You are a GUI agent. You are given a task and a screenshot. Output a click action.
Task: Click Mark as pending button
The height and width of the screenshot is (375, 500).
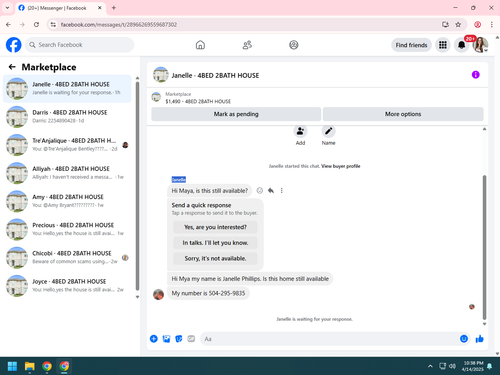pyautogui.click(x=236, y=114)
